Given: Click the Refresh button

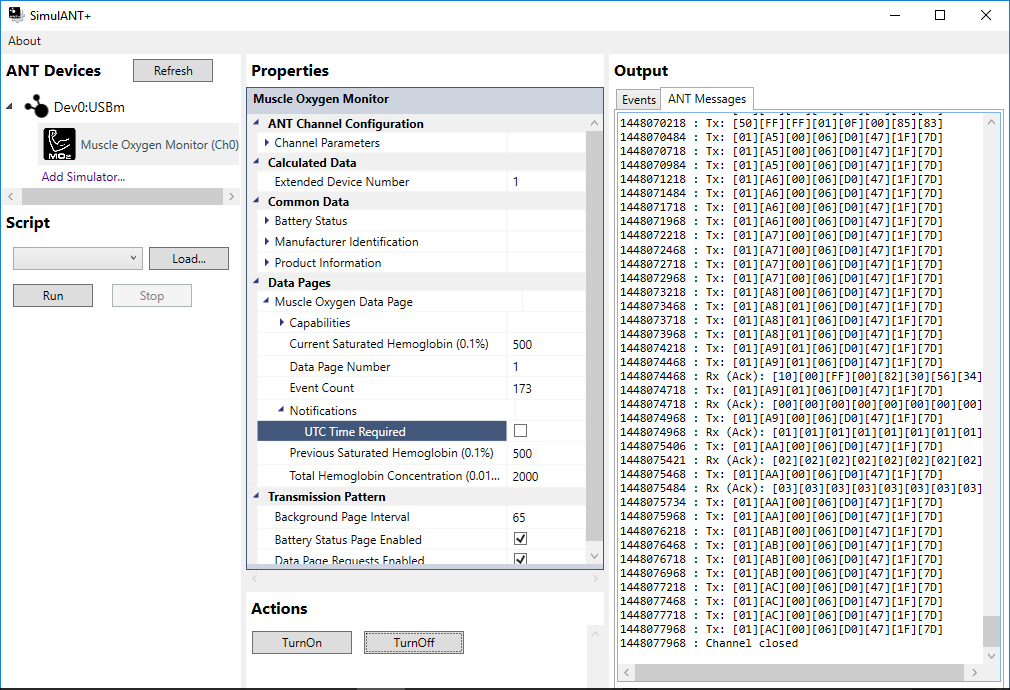Looking at the screenshot, I should click(x=173, y=71).
